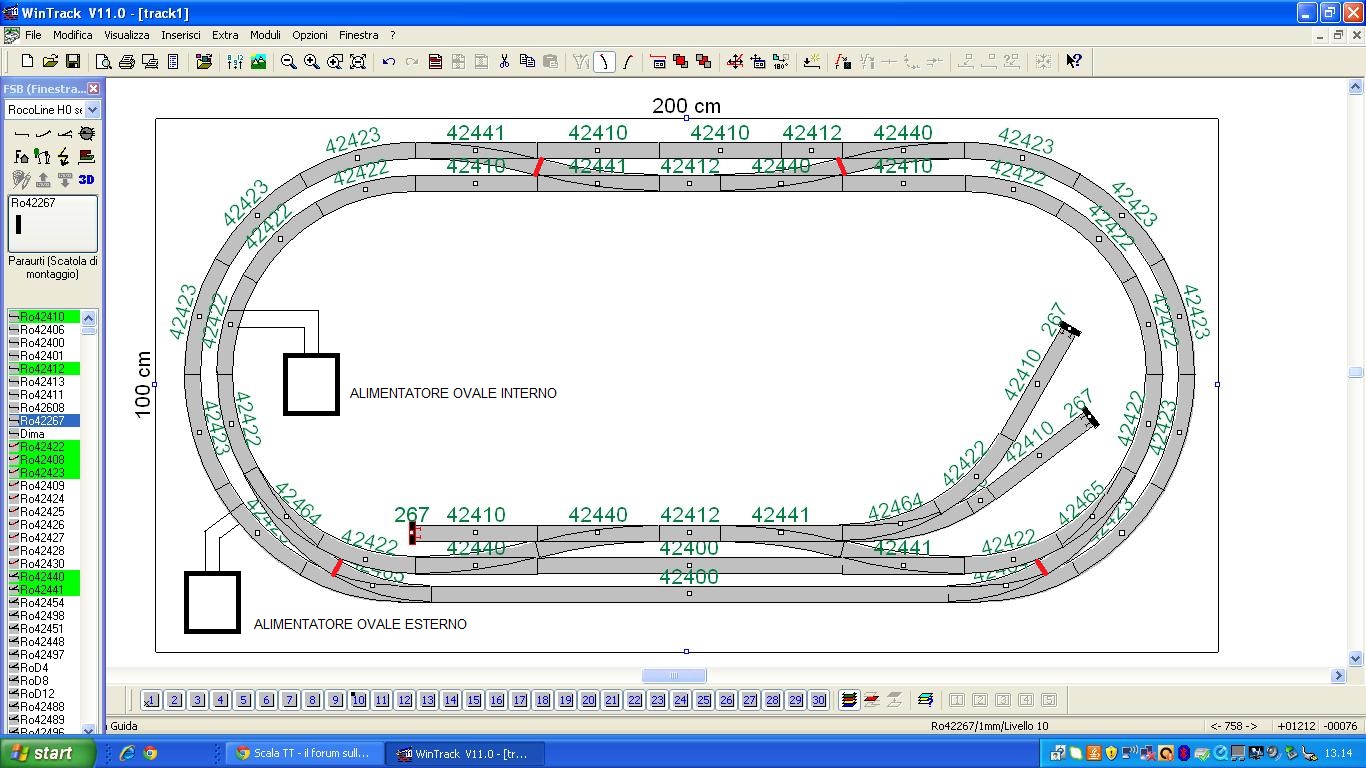1366x768 pixels.
Task: Select the electrical symbols lightning icon
Action: pyautogui.click(x=65, y=157)
